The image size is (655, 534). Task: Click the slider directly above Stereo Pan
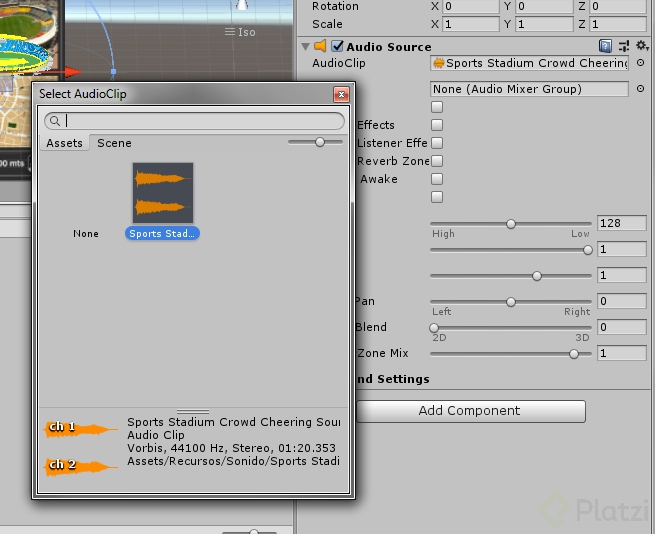click(x=510, y=276)
